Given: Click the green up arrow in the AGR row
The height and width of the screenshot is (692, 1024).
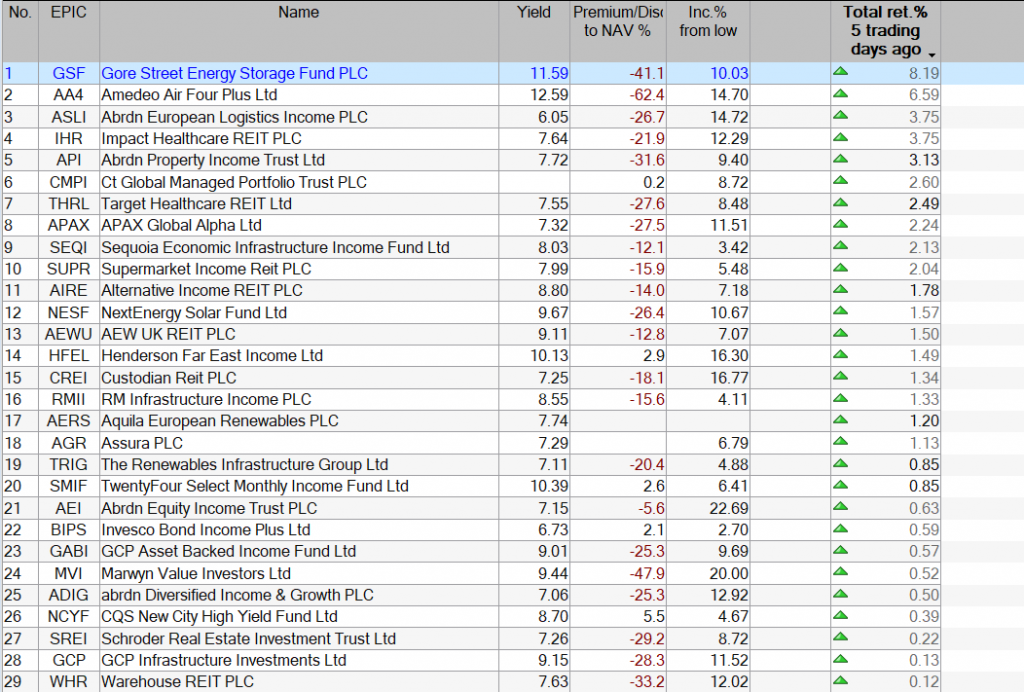Looking at the screenshot, I should point(840,441).
